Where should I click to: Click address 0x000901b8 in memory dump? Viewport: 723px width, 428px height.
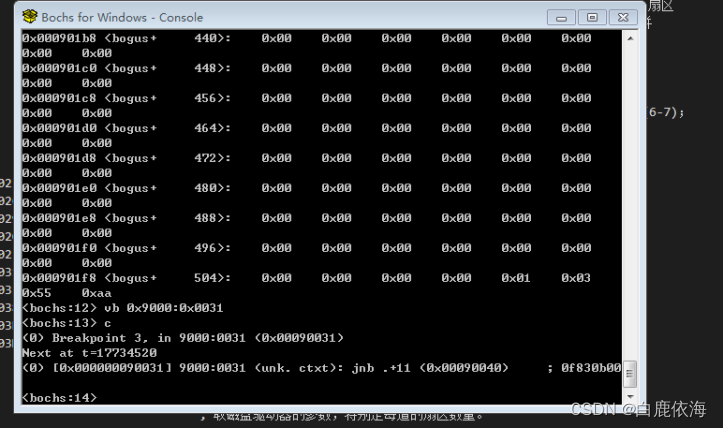click(x=59, y=38)
